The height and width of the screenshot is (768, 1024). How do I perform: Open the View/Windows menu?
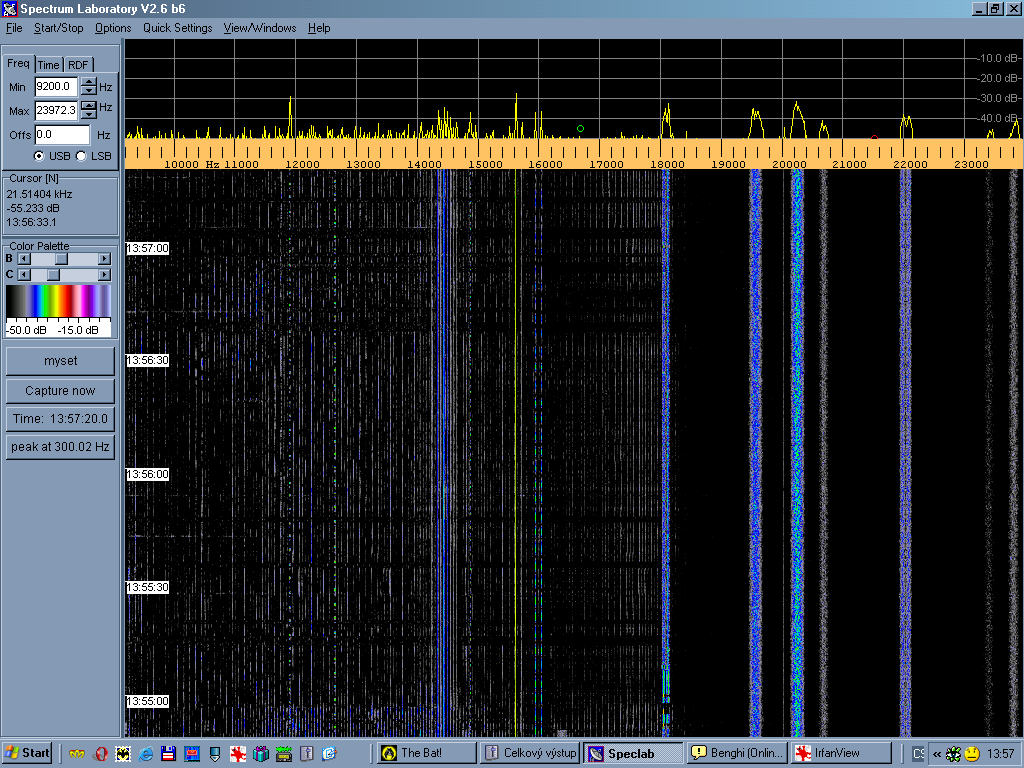(x=260, y=28)
